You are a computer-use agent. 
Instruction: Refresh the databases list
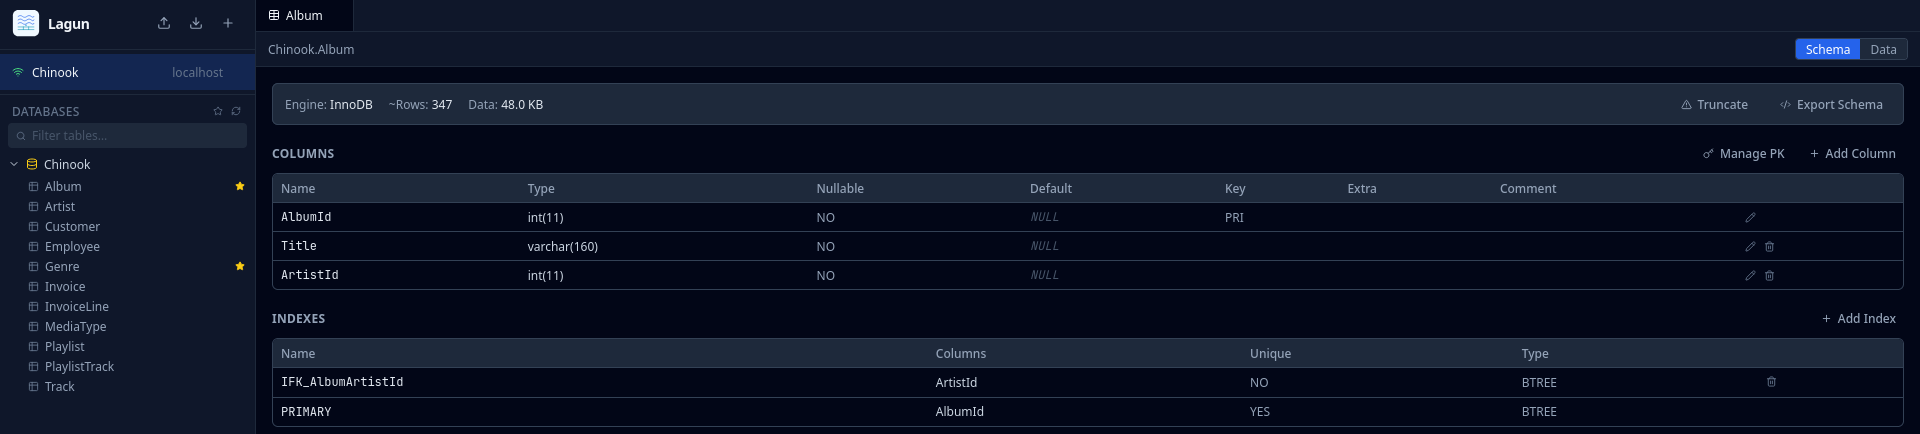tap(236, 111)
